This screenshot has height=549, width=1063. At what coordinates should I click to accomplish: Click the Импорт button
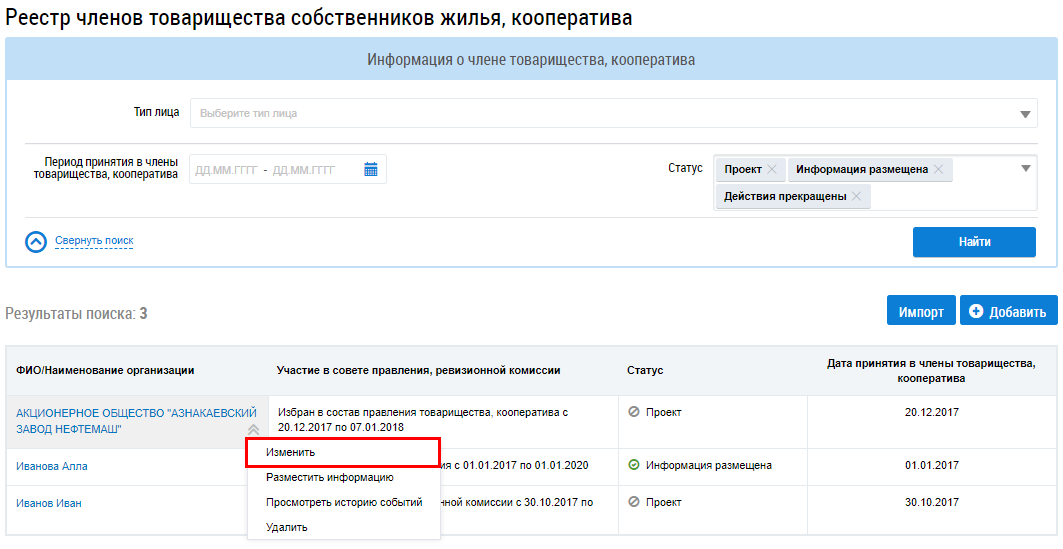pos(921,312)
